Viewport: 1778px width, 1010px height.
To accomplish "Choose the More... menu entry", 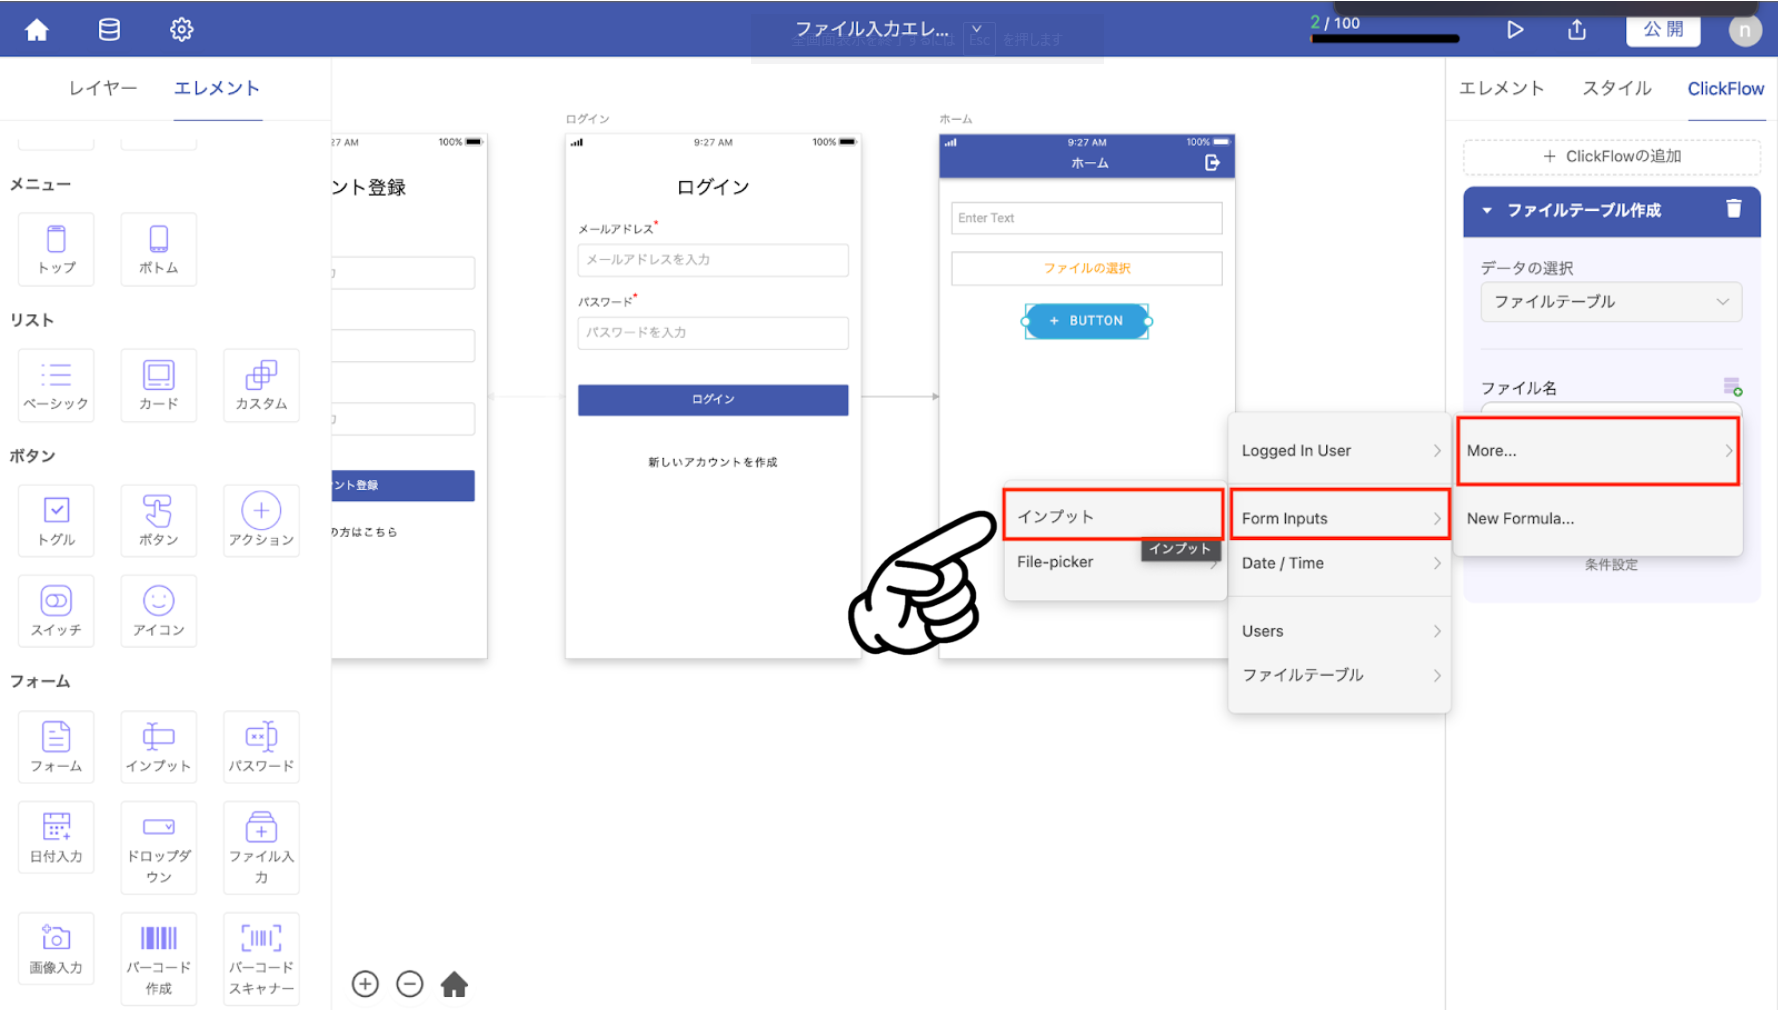I will (1598, 451).
